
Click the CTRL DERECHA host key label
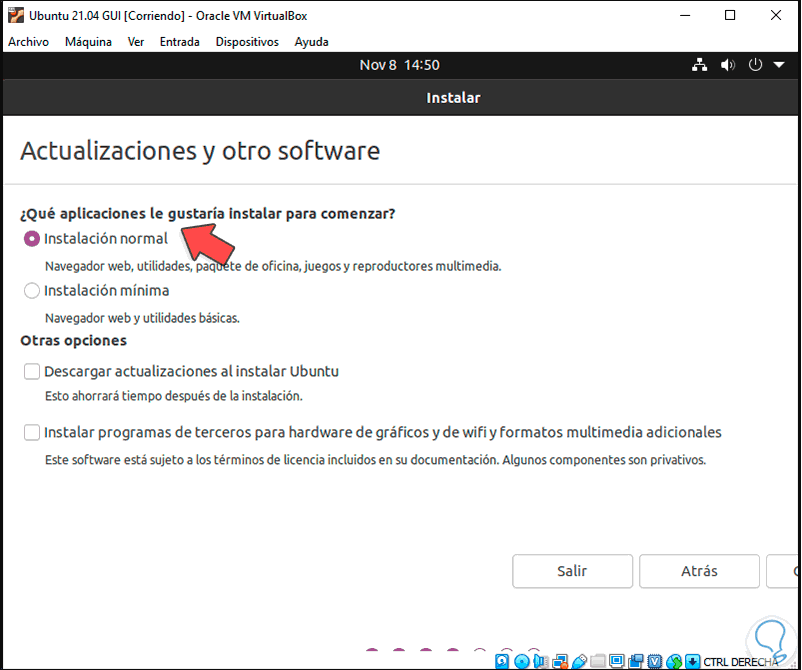741,662
